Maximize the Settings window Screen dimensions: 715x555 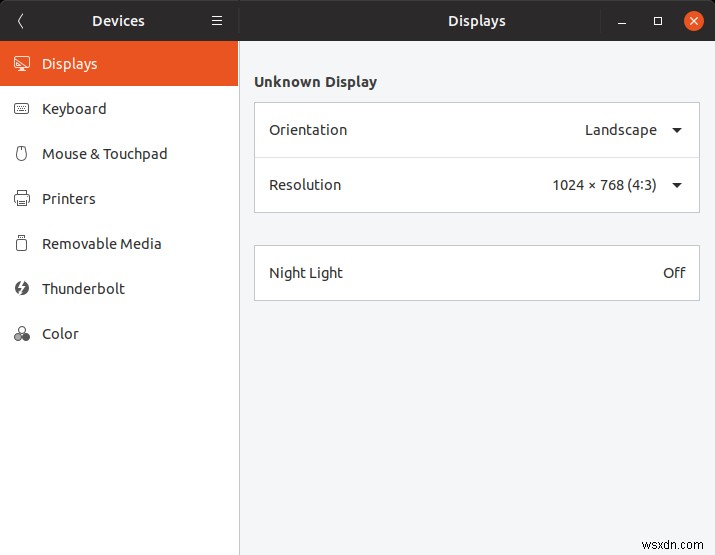pos(658,21)
